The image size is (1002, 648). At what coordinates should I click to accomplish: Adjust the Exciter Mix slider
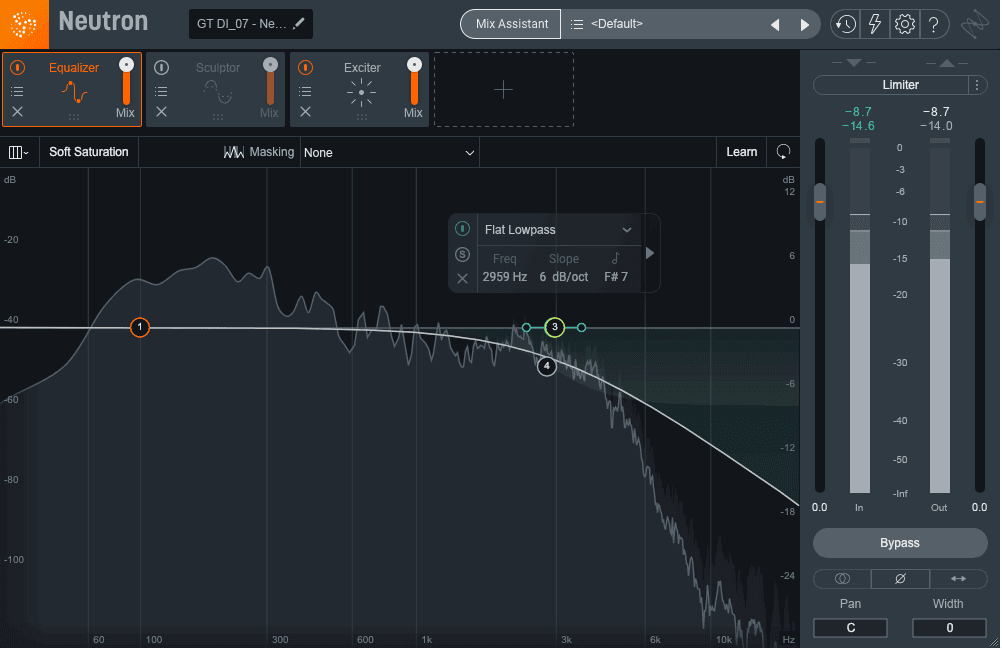(x=414, y=82)
